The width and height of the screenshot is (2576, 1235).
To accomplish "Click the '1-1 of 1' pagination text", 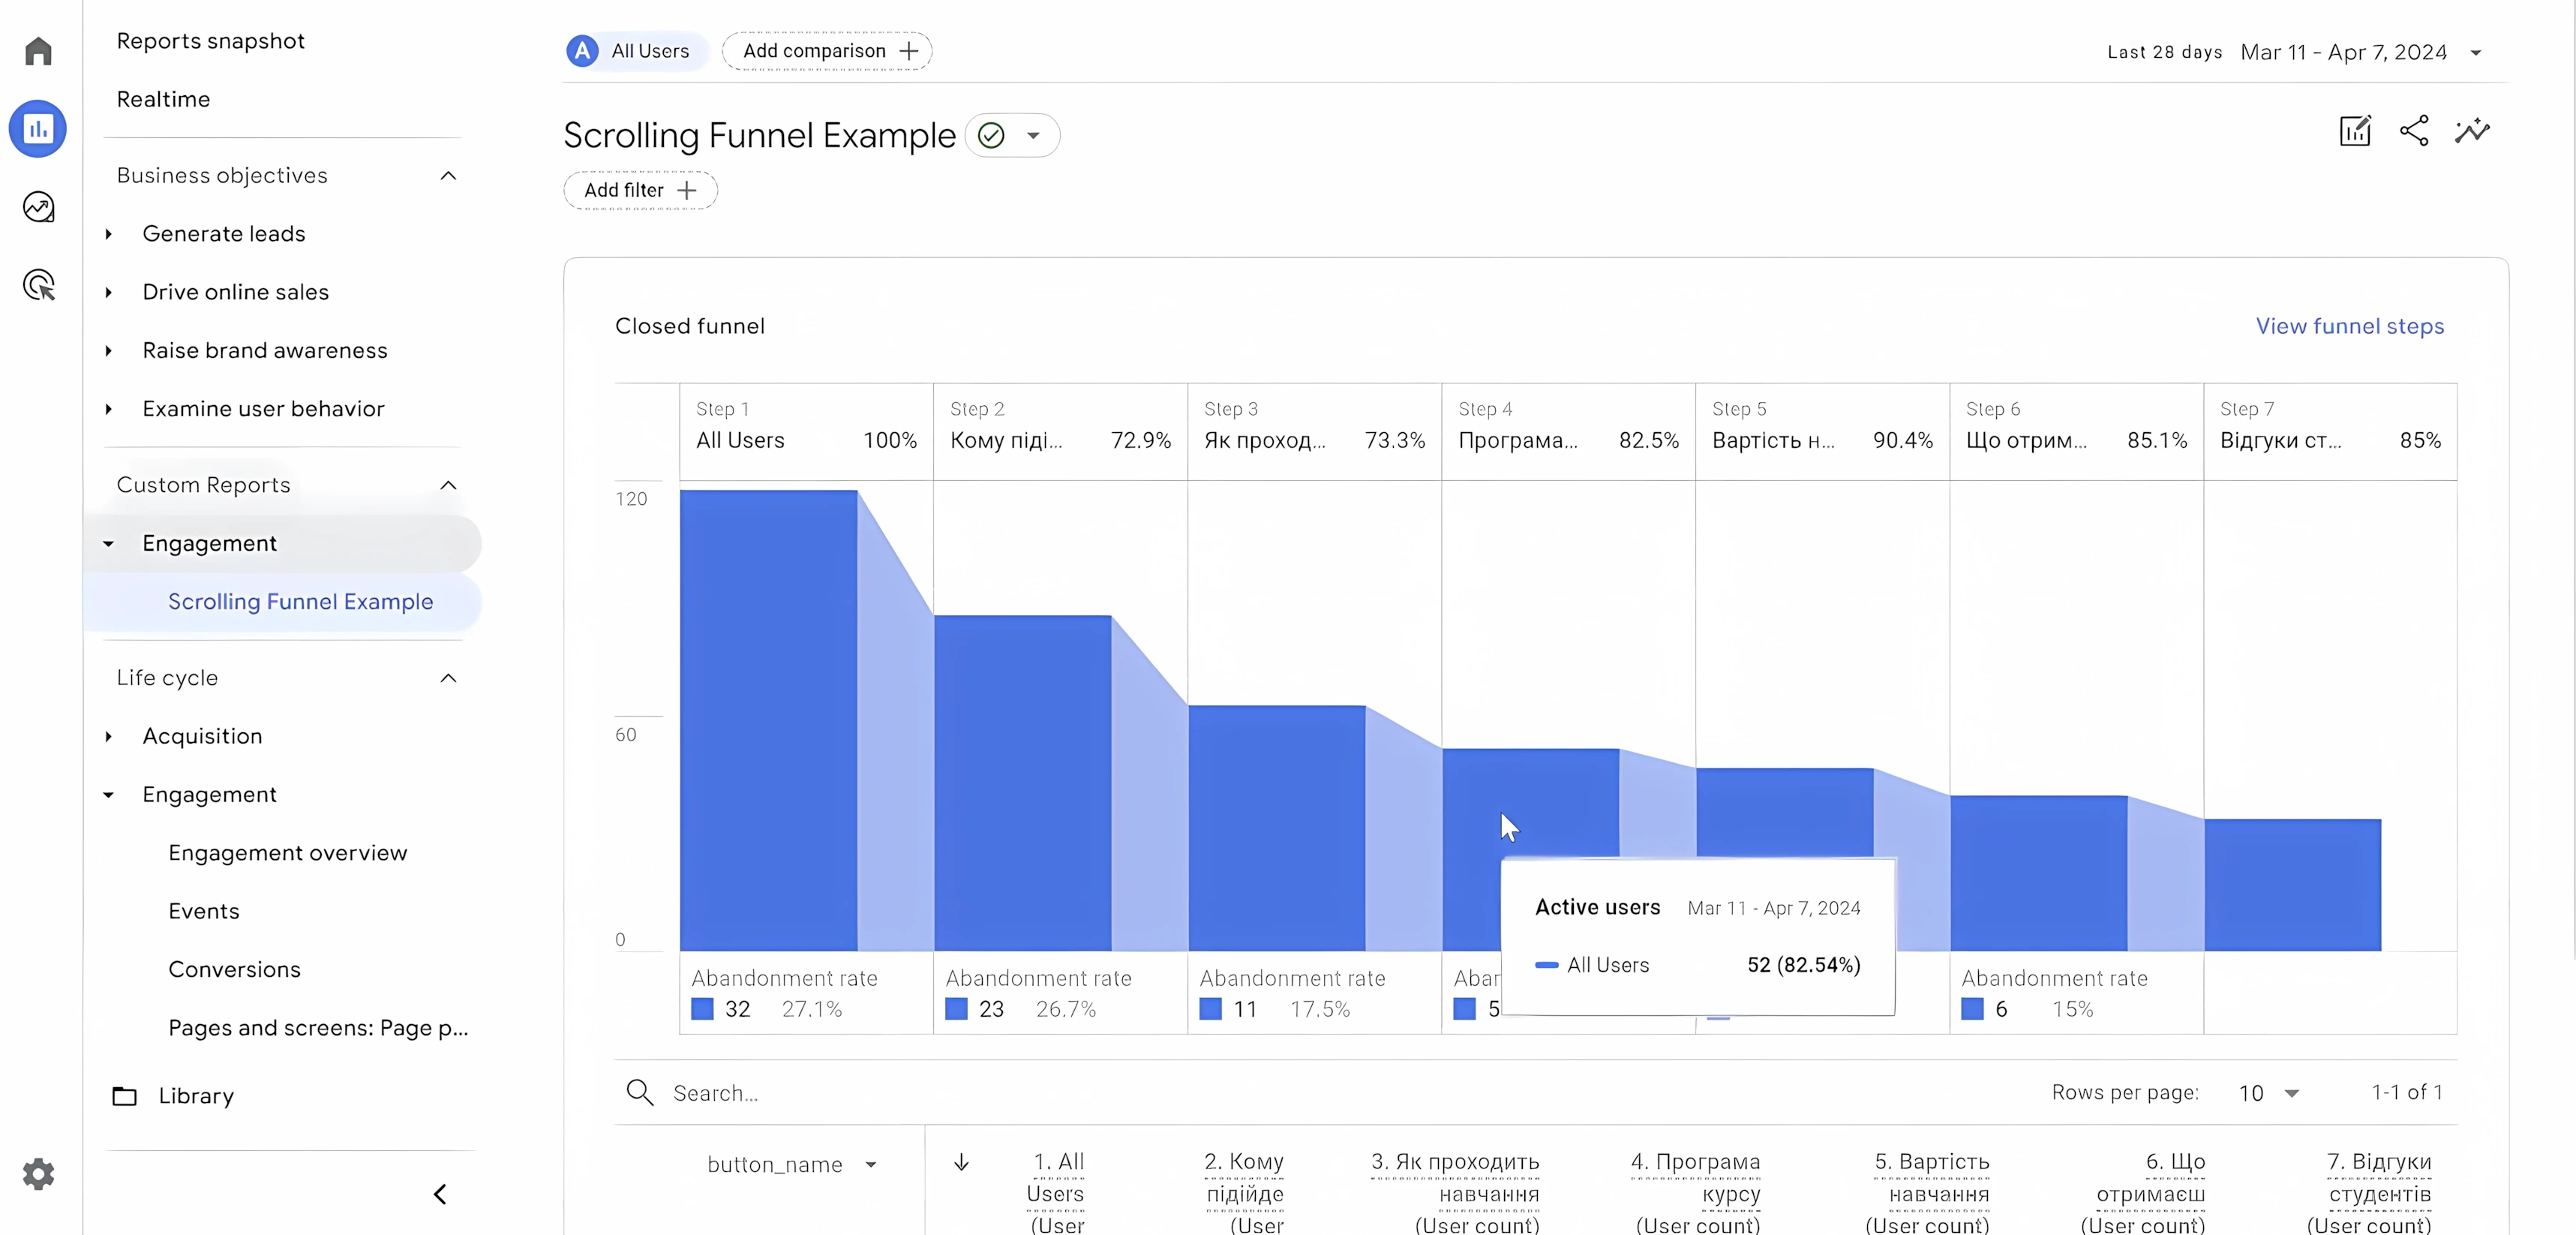I will point(2407,1092).
